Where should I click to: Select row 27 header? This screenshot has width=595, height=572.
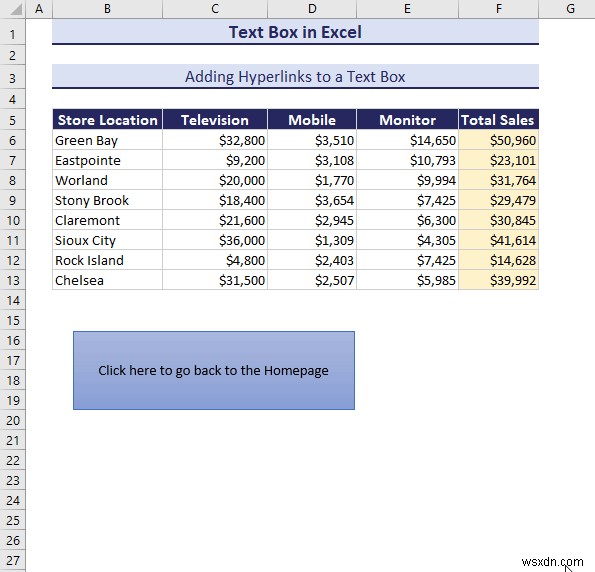[13, 561]
